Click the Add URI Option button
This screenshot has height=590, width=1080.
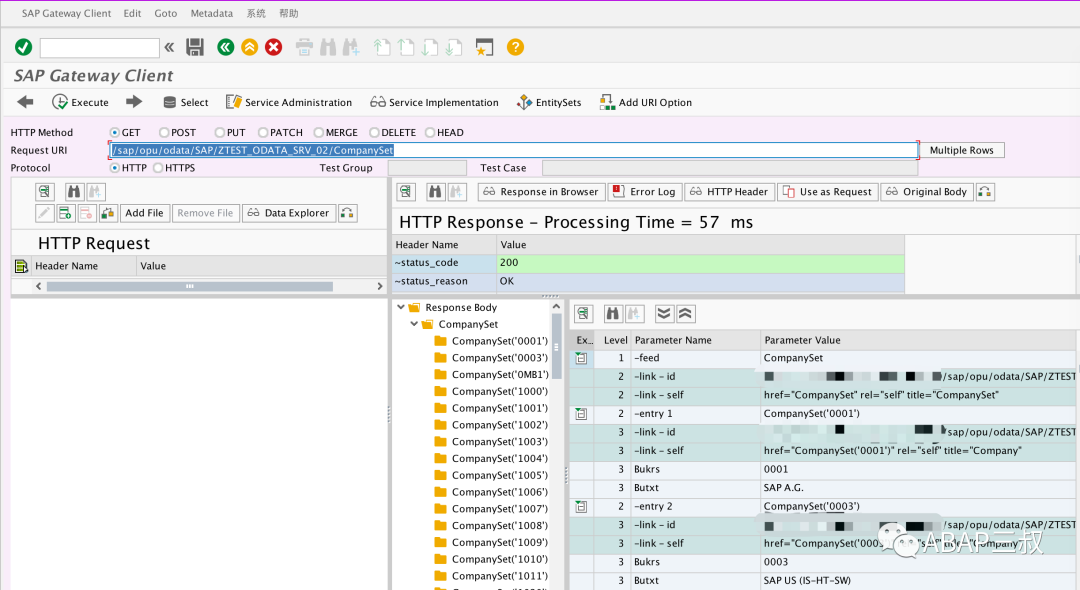[x=646, y=102]
